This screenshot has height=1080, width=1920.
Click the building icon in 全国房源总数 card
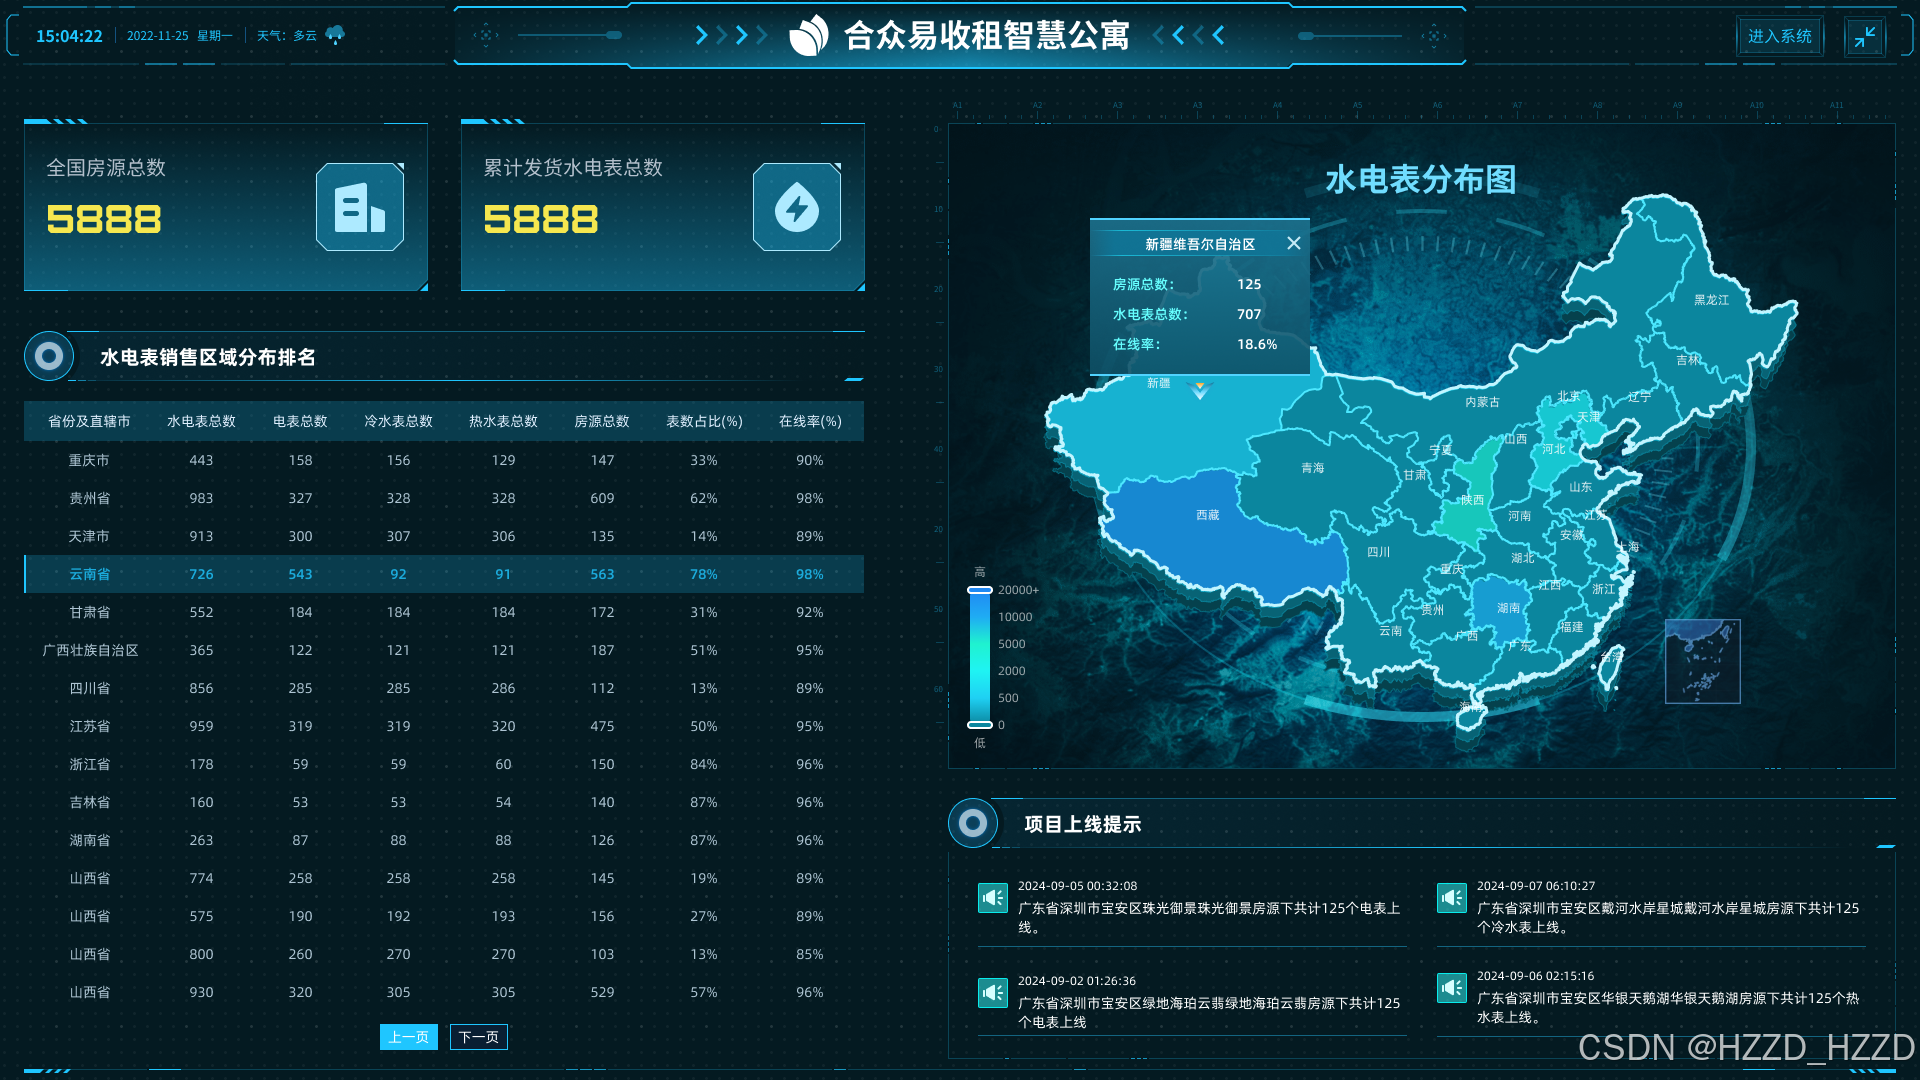click(x=359, y=207)
